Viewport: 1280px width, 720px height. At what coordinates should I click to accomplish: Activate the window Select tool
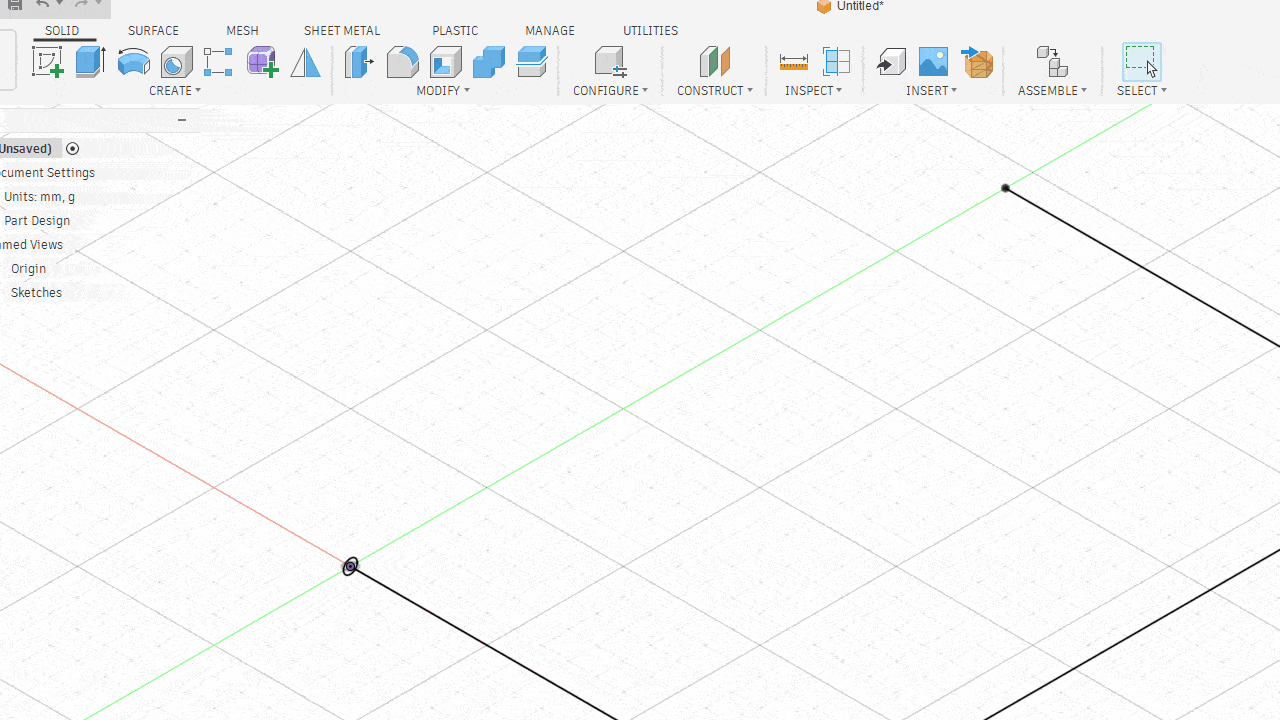pyautogui.click(x=1141, y=62)
